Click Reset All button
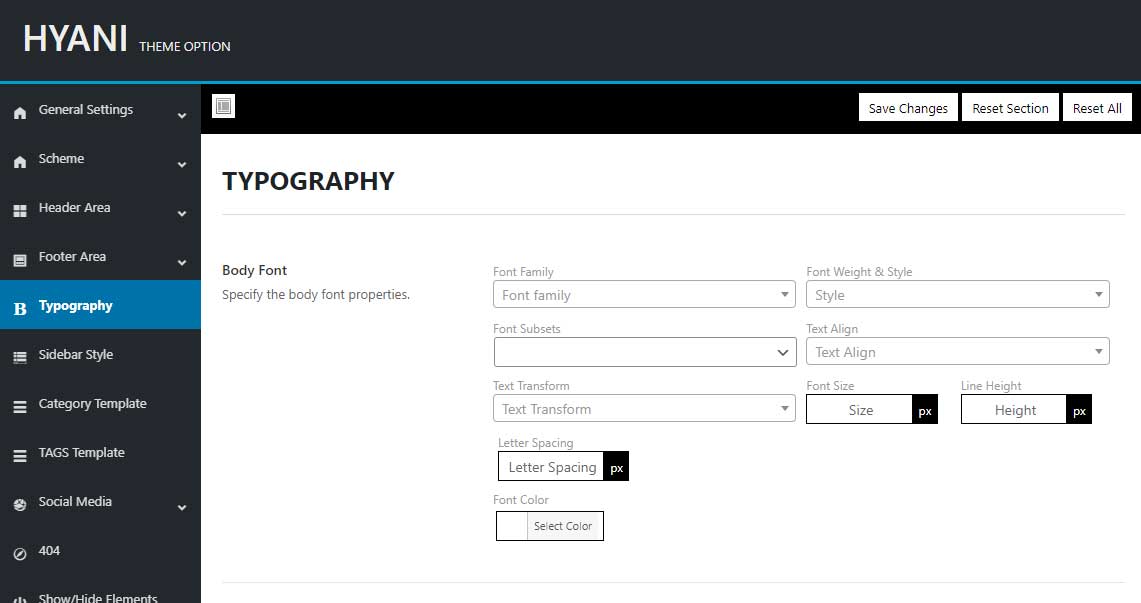 point(1097,108)
